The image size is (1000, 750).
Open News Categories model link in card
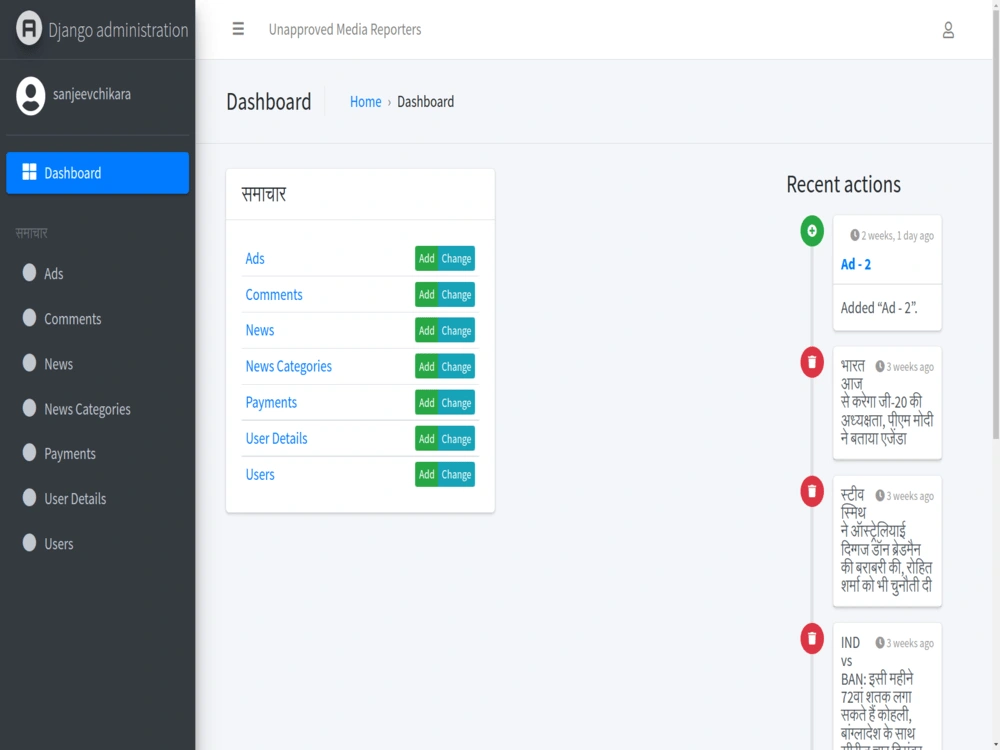coord(288,367)
